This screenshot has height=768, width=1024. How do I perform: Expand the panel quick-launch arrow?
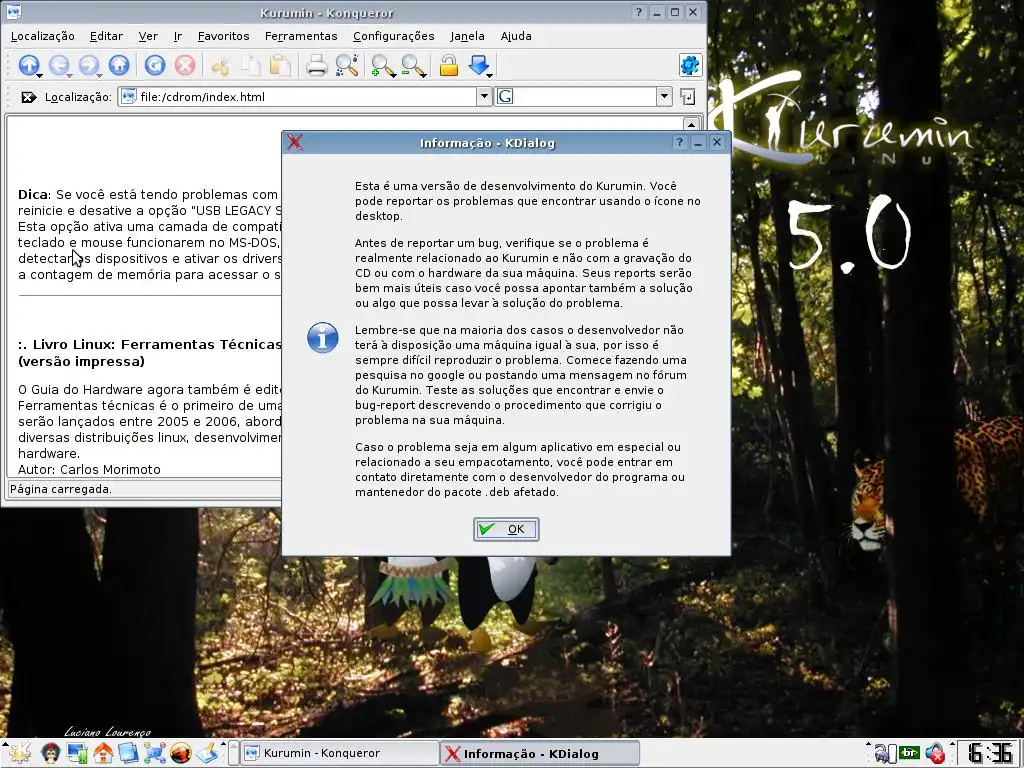tap(224, 745)
